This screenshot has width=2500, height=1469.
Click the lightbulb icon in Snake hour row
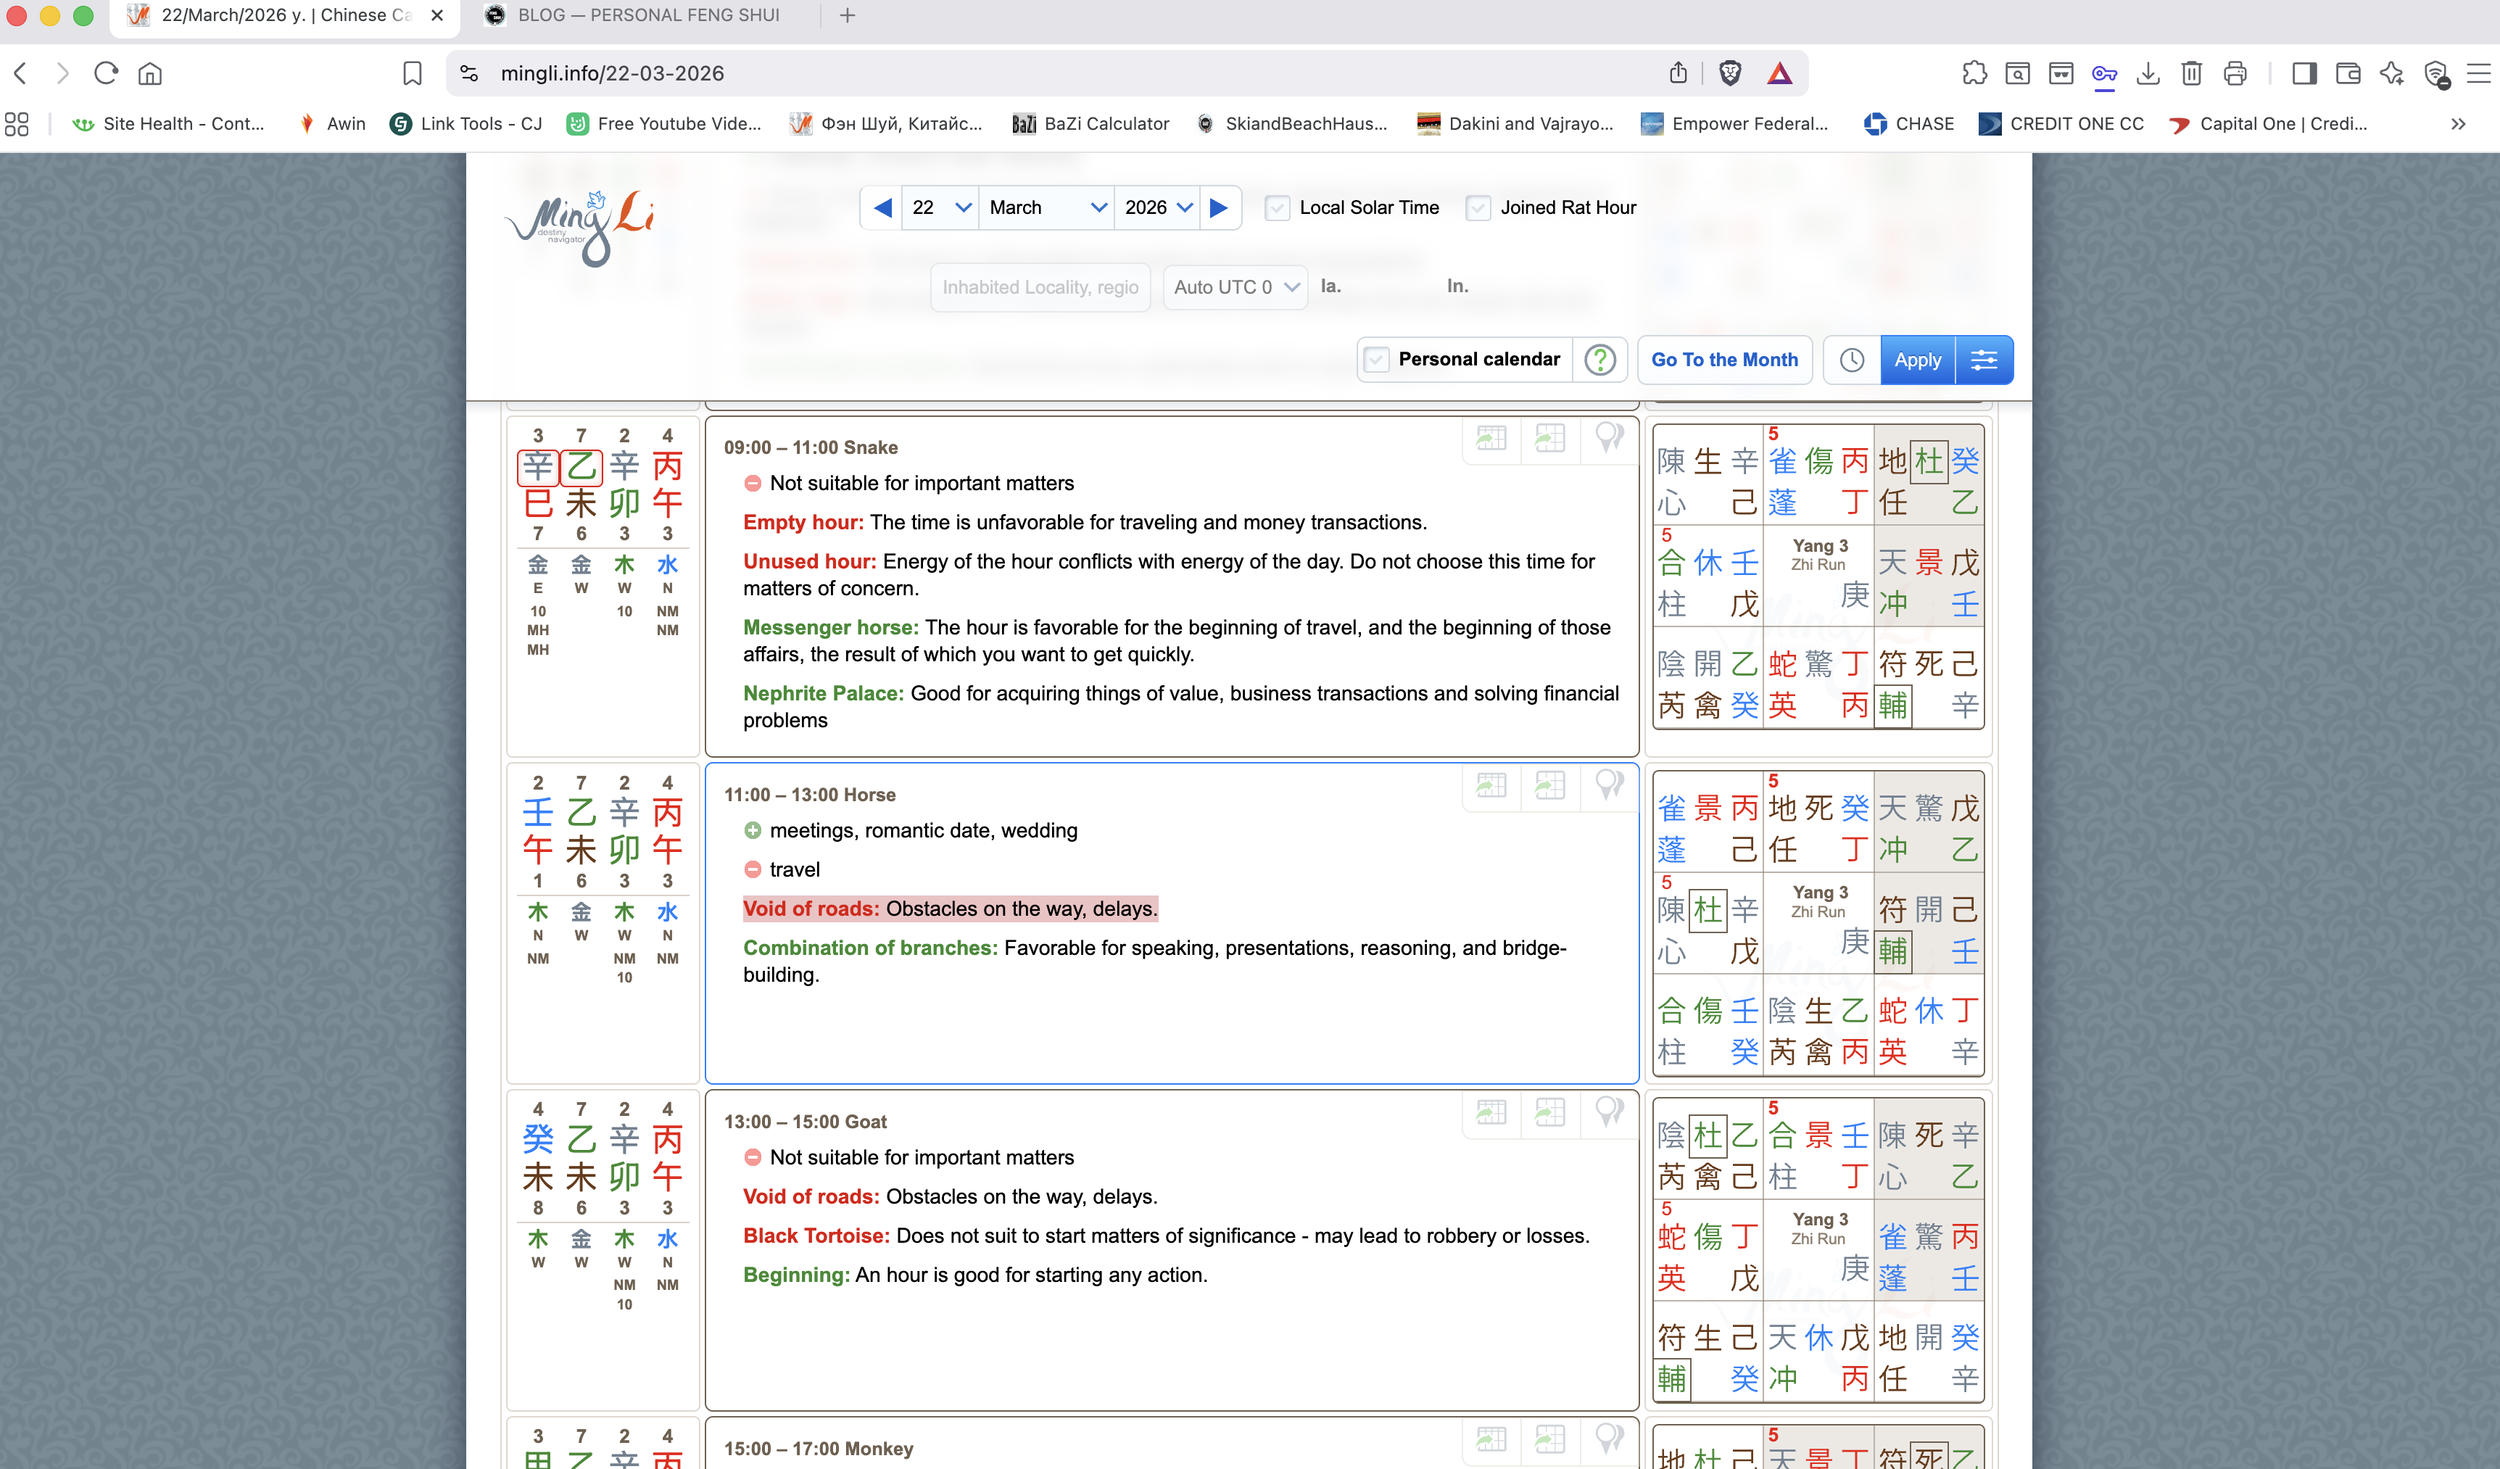click(x=1609, y=438)
